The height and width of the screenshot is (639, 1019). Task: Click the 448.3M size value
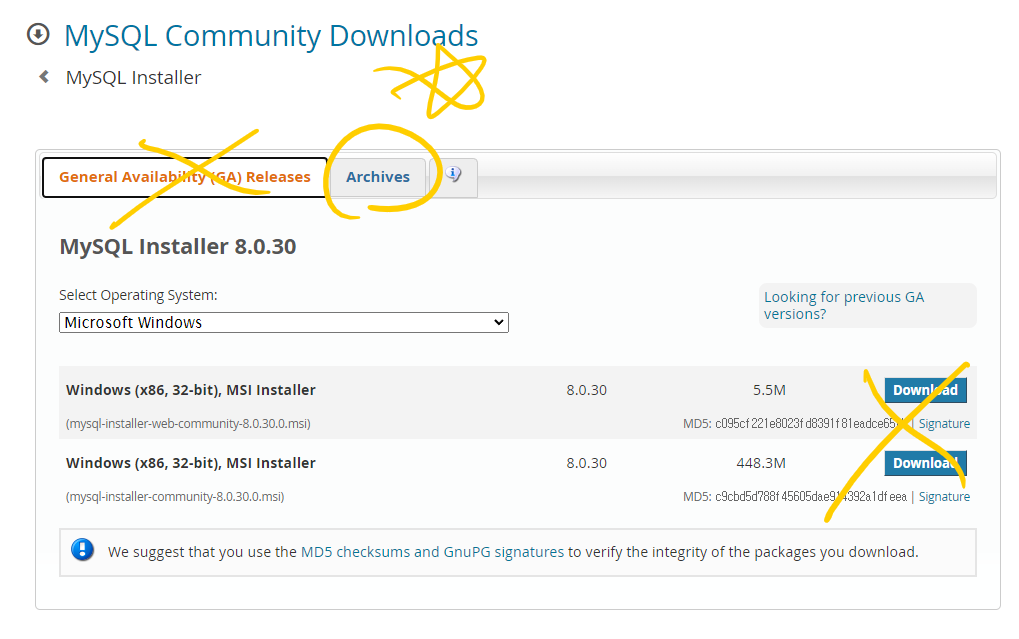[x=760, y=463]
